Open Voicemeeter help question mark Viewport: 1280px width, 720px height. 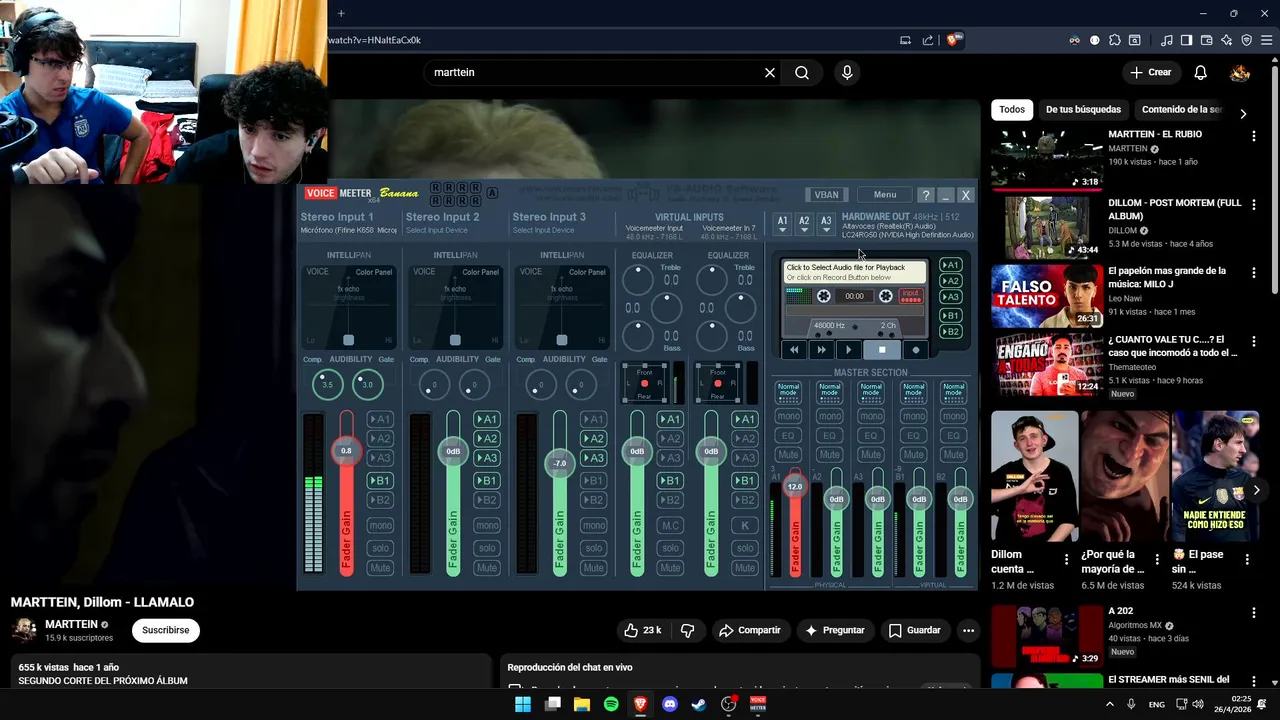tap(926, 195)
